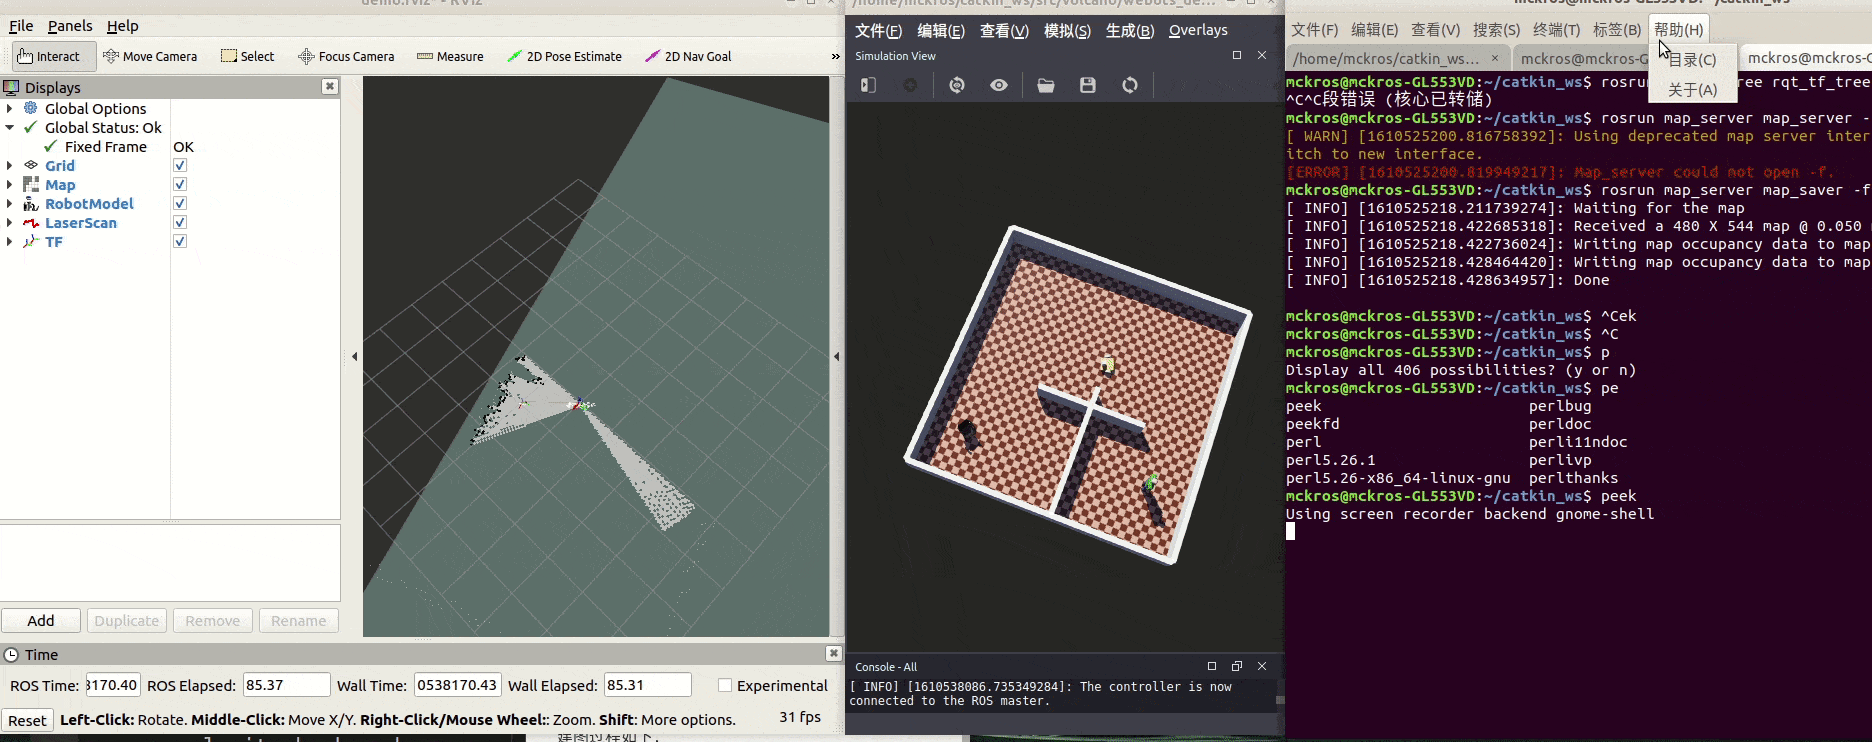Click the Webots restore viewpoint icon
The image size is (1872, 742).
pos(957,86)
